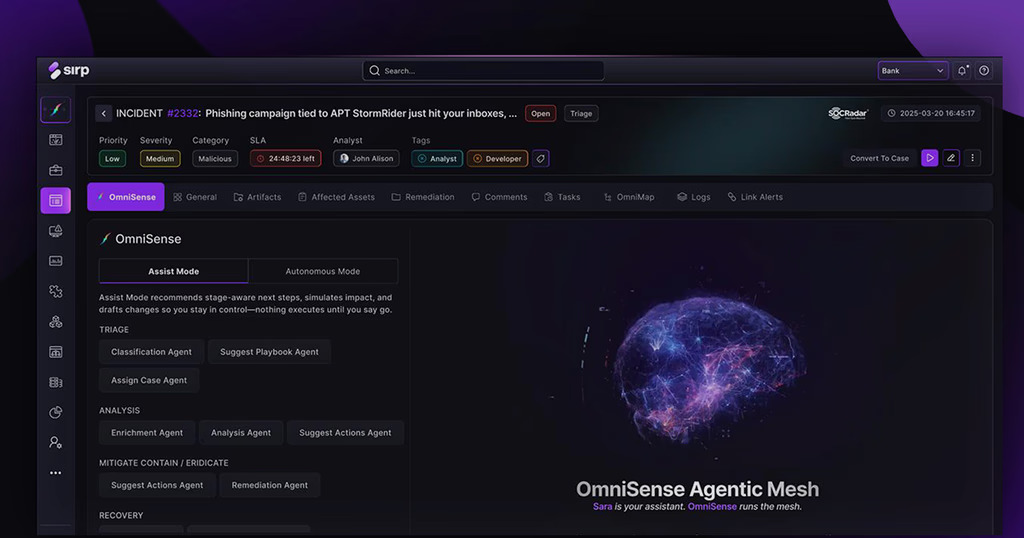
Task: Click the puzzle piece icon in the sidebar
Action: 56,291
